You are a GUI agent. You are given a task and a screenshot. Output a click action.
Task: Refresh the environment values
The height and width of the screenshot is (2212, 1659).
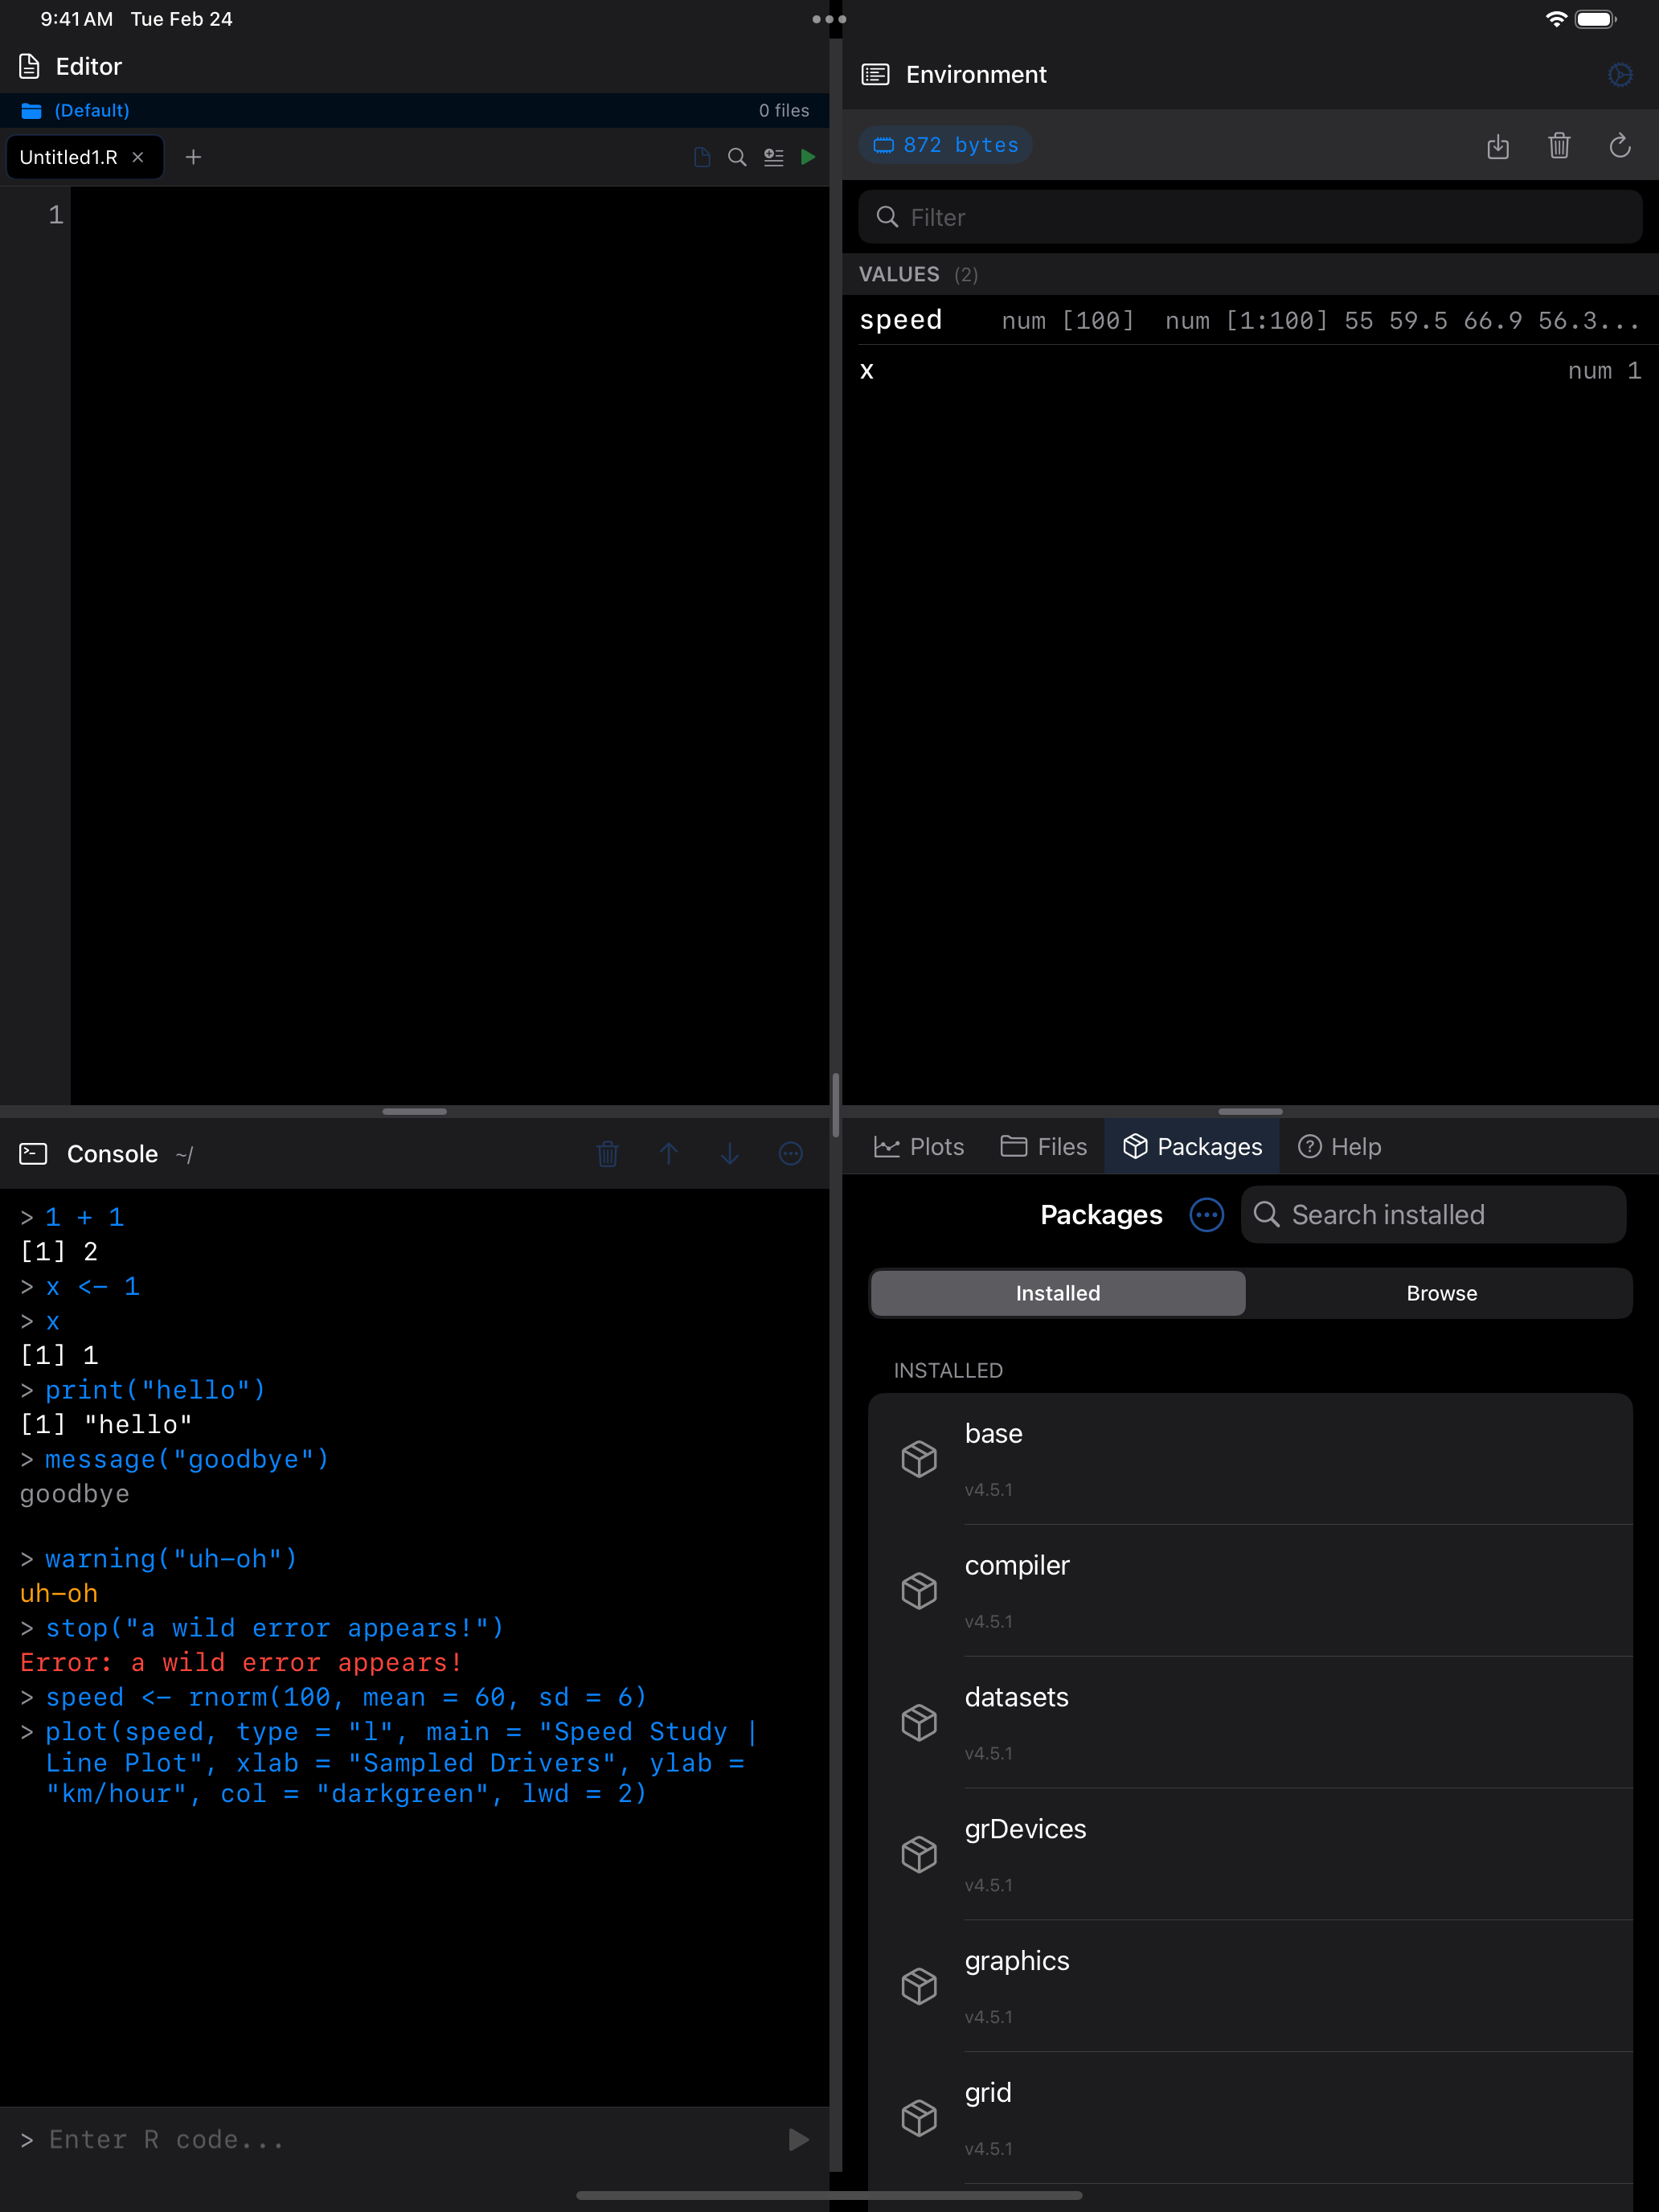[1620, 146]
